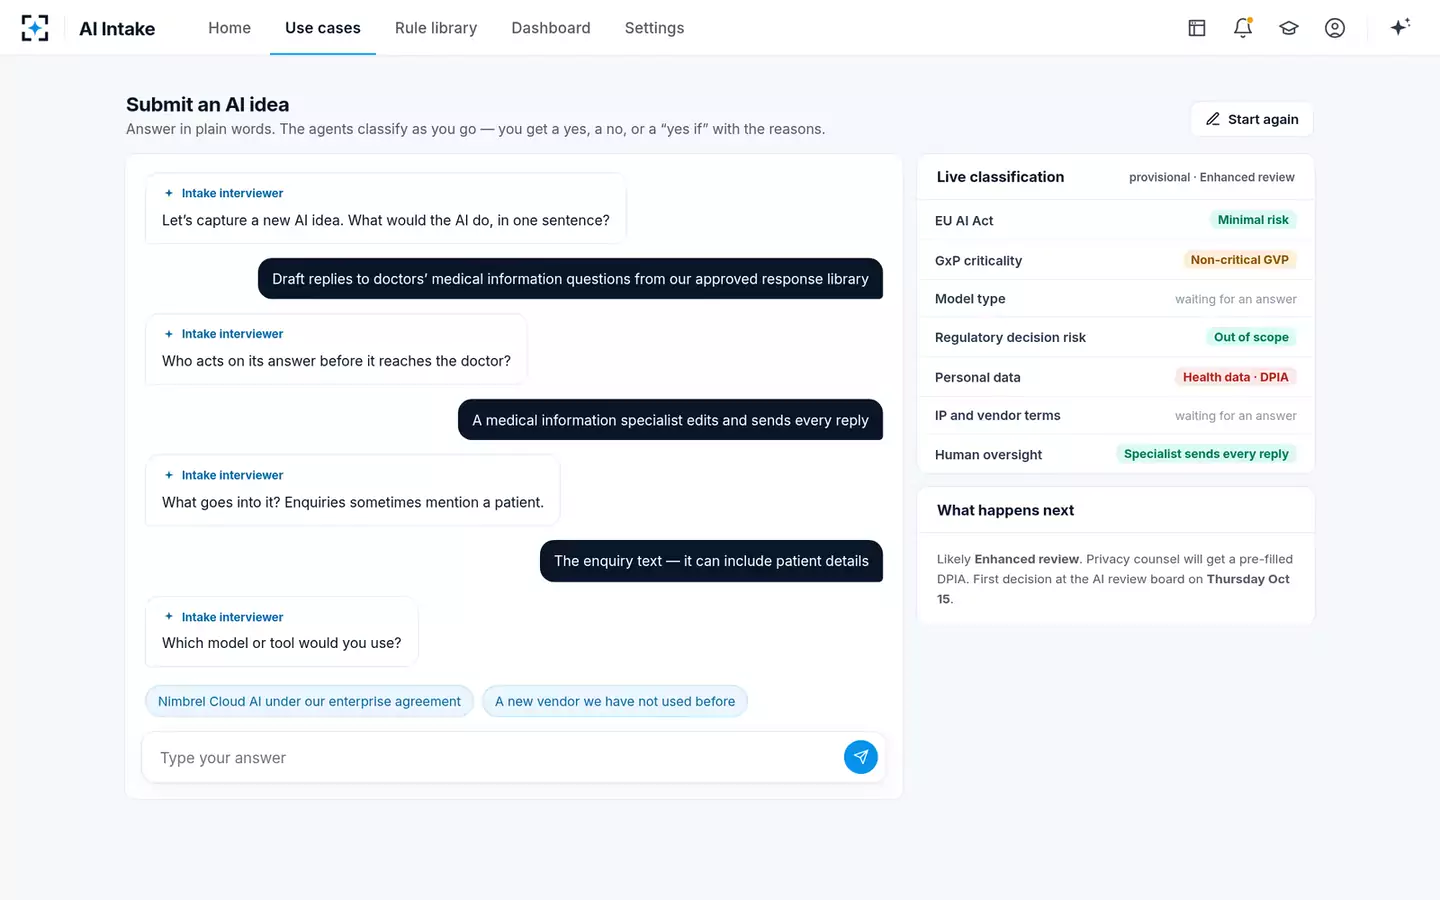Send the answer with the paper plane button
The image size is (1440, 900).
pos(861,757)
